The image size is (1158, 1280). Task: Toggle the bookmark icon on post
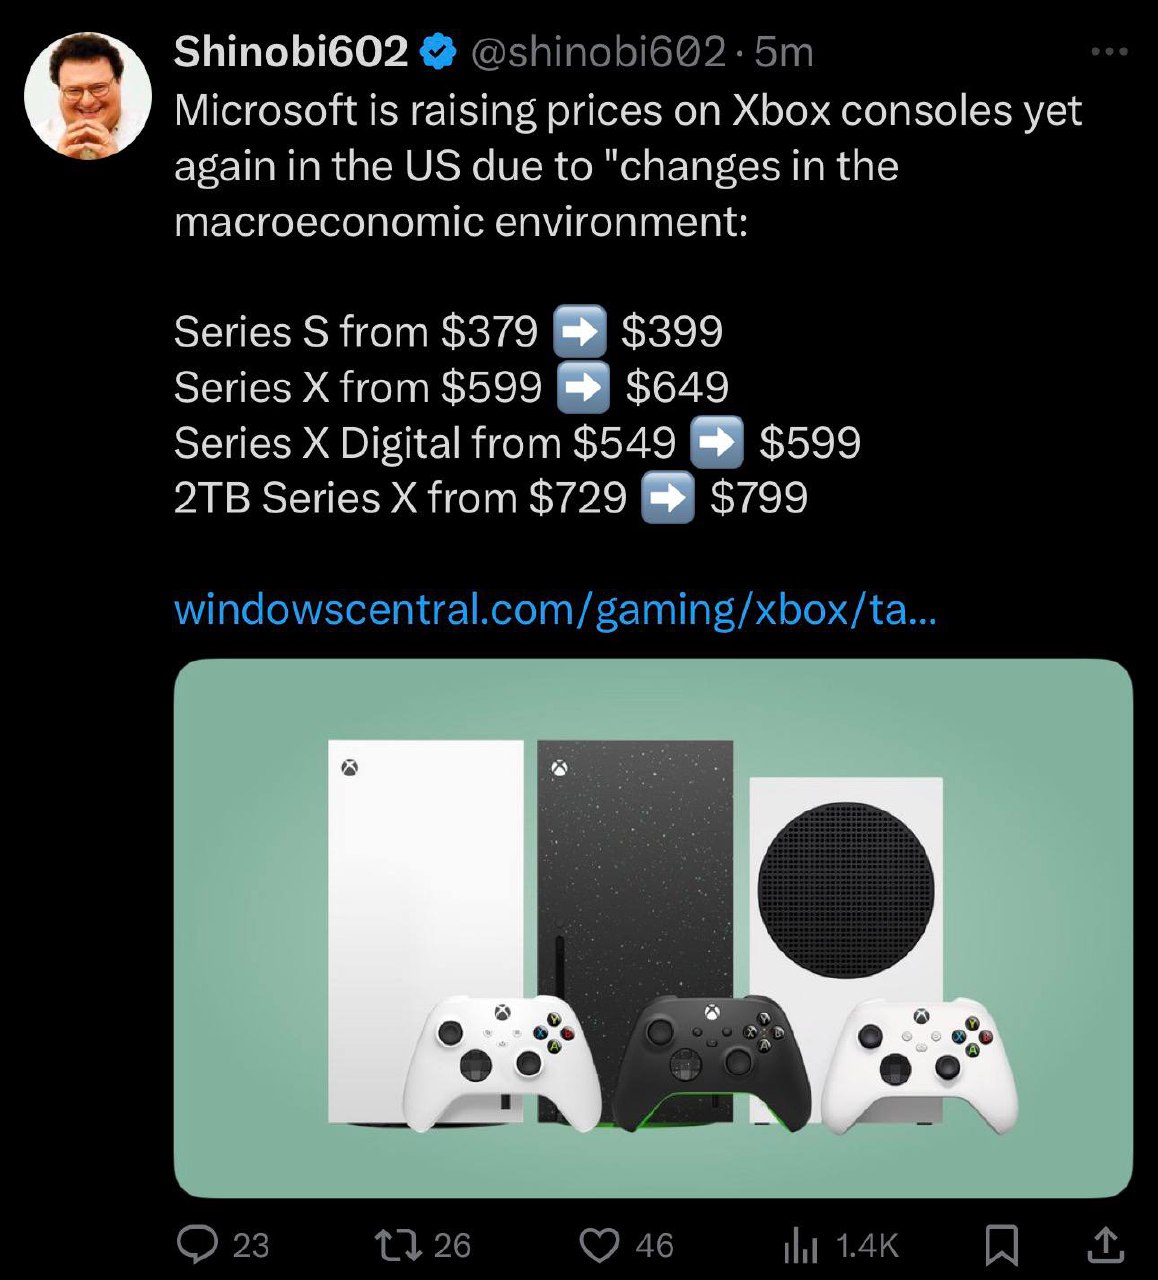tap(1001, 1245)
